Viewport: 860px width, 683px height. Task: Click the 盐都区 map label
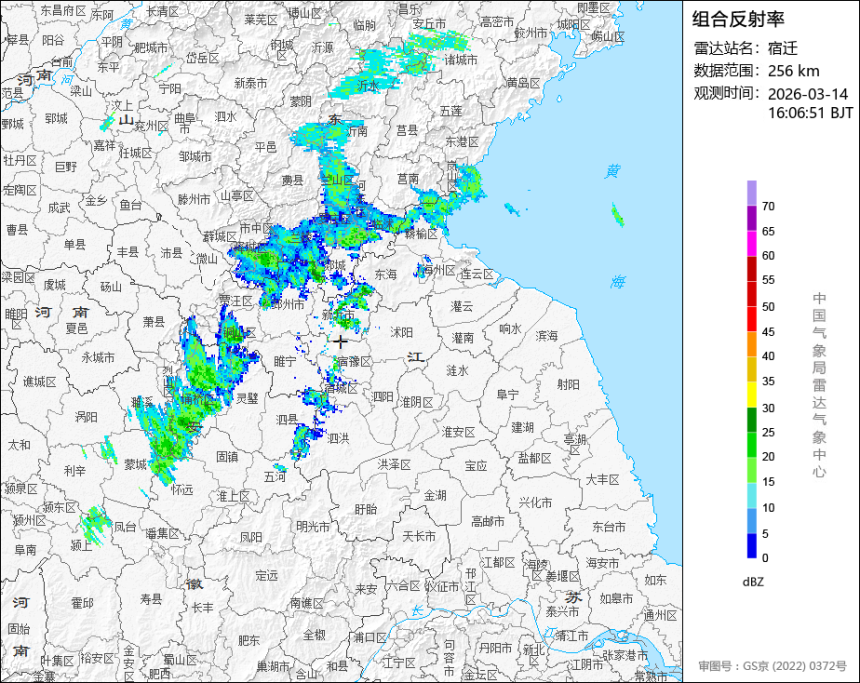535,458
